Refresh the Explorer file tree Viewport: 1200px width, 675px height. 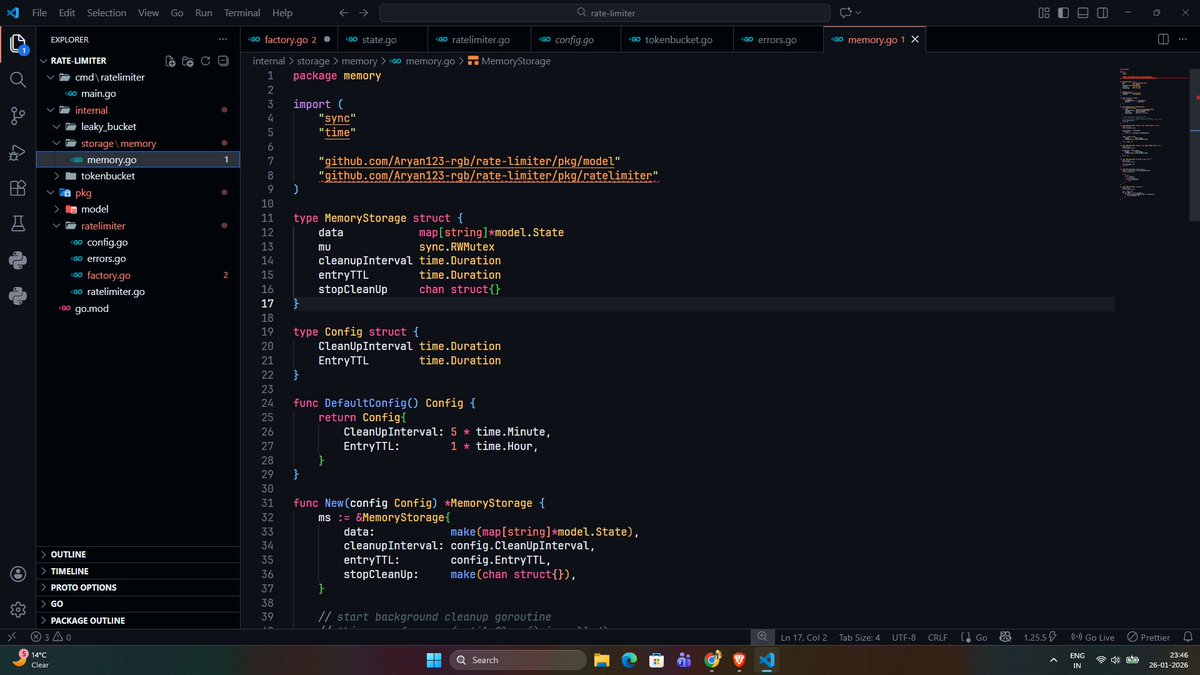pos(205,61)
